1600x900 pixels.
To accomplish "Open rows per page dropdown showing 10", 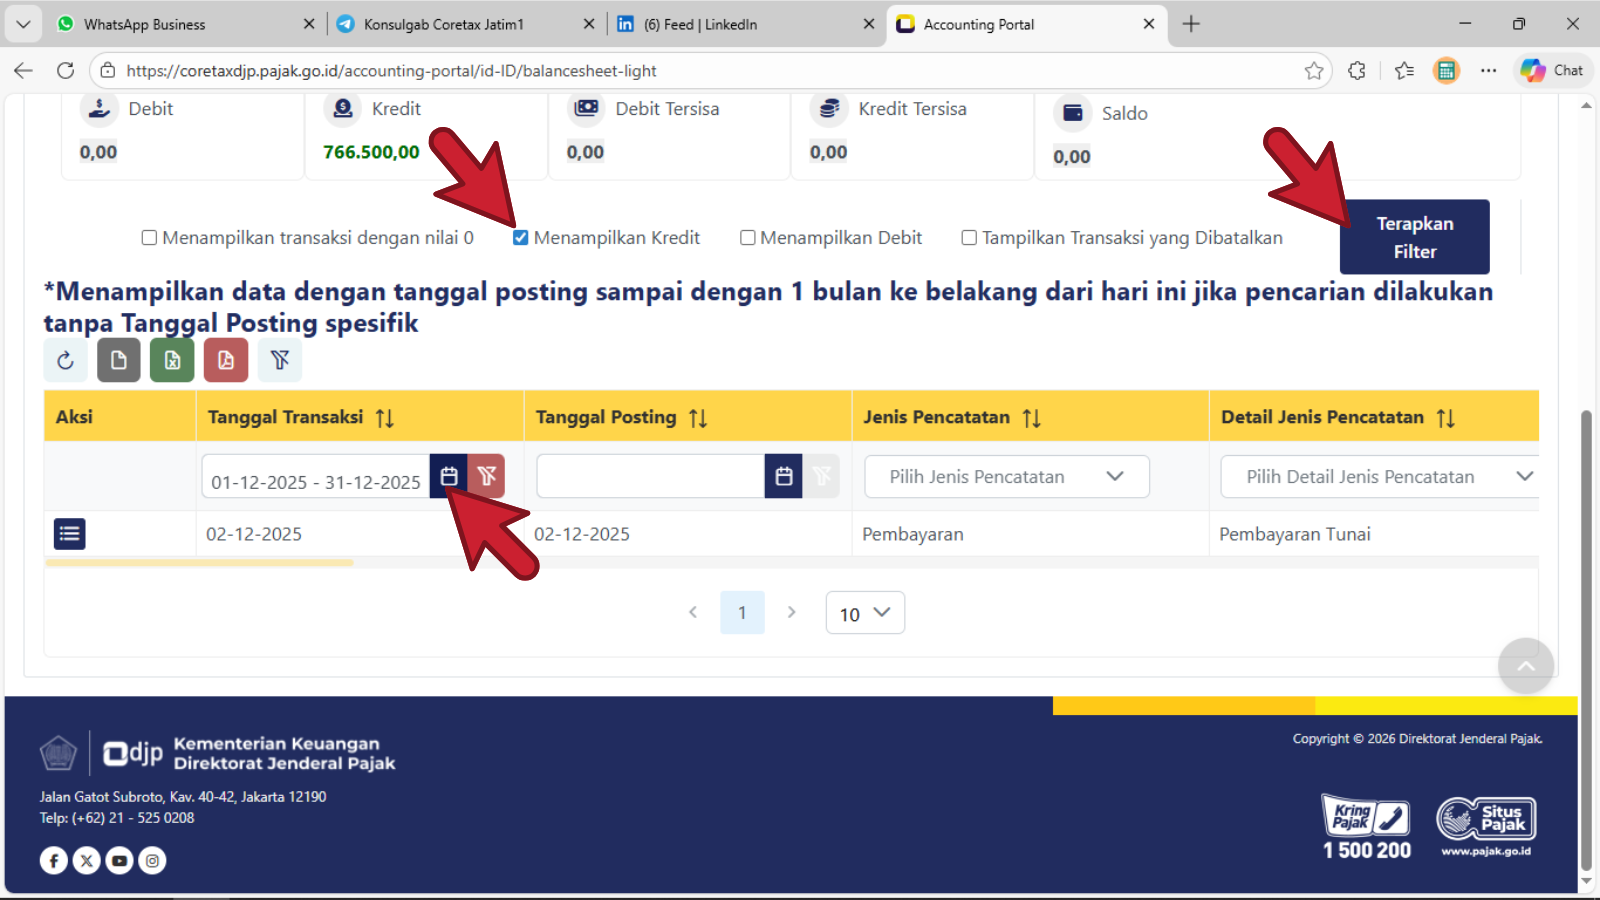I will (865, 613).
